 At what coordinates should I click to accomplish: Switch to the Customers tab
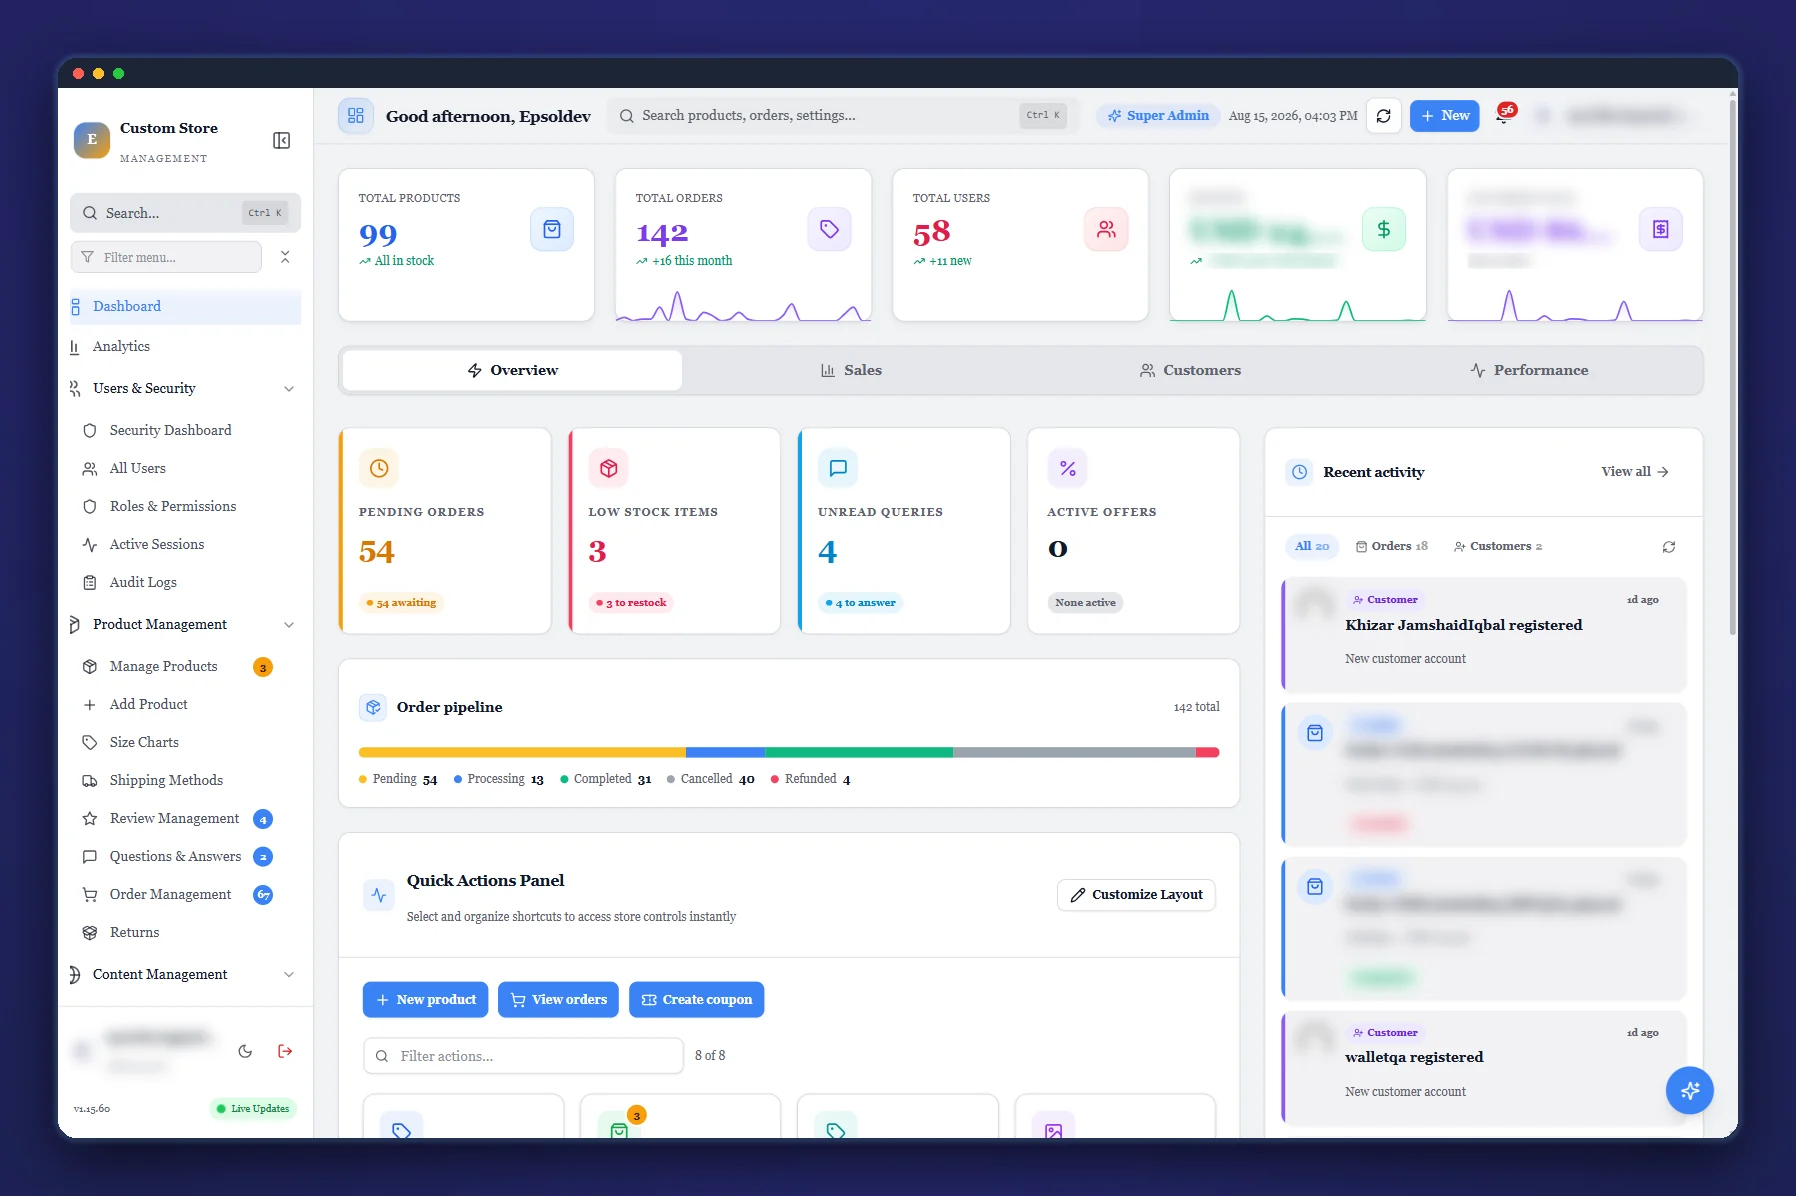[x=1190, y=370]
